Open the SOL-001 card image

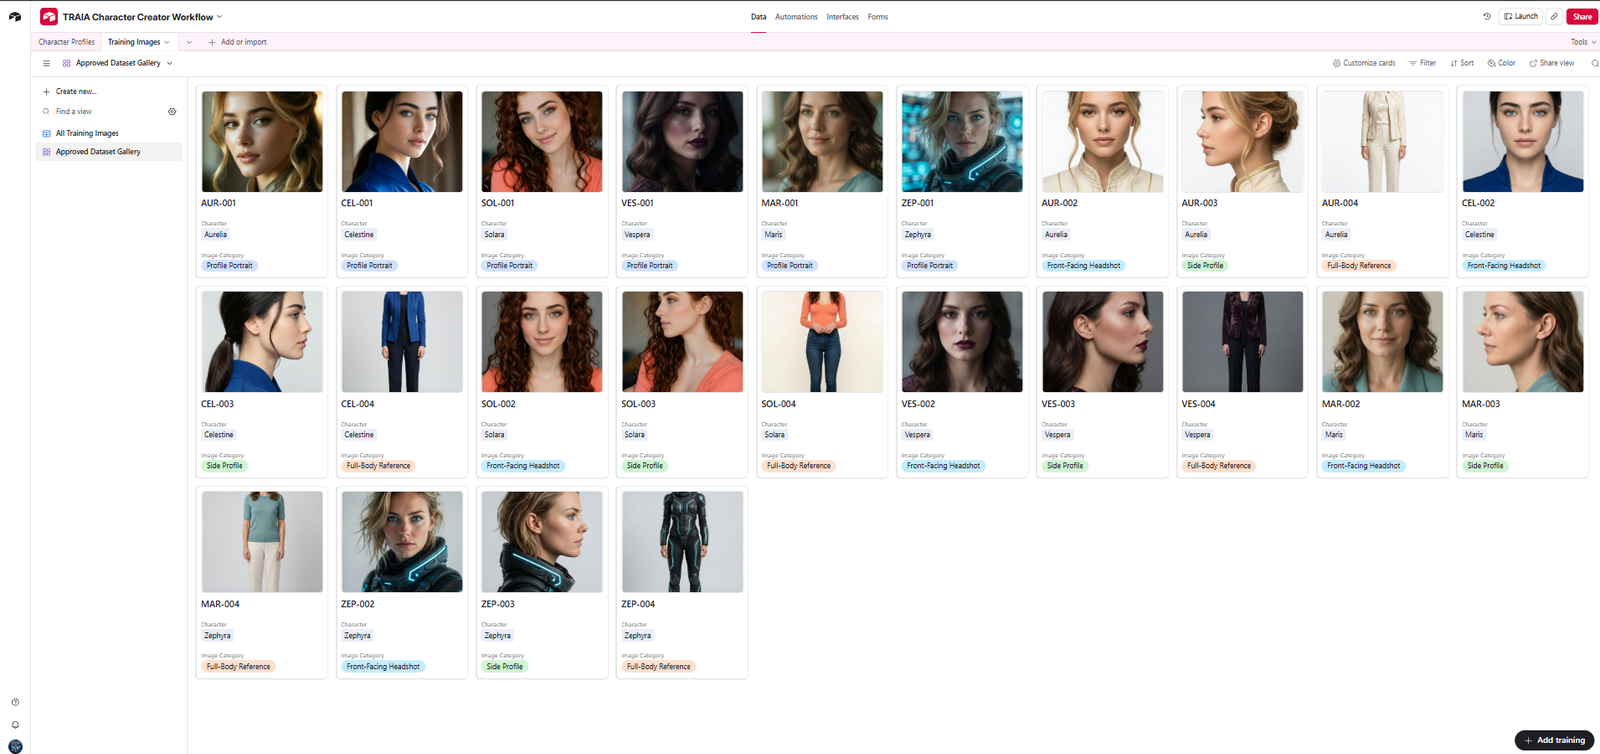542,142
